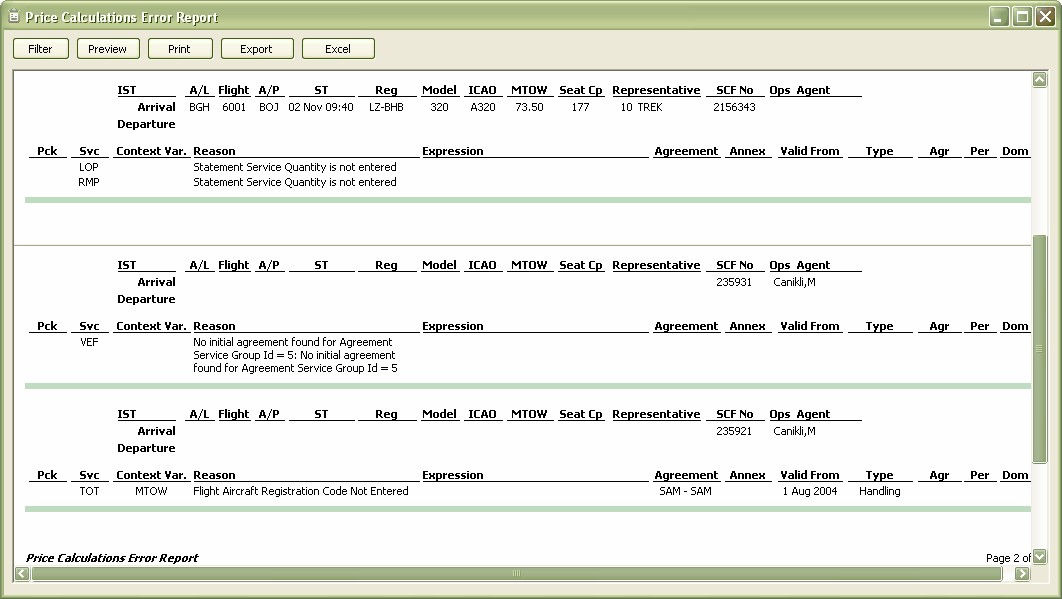
Task: Click the MTOW context variable in the TOT row
Action: click(x=151, y=491)
